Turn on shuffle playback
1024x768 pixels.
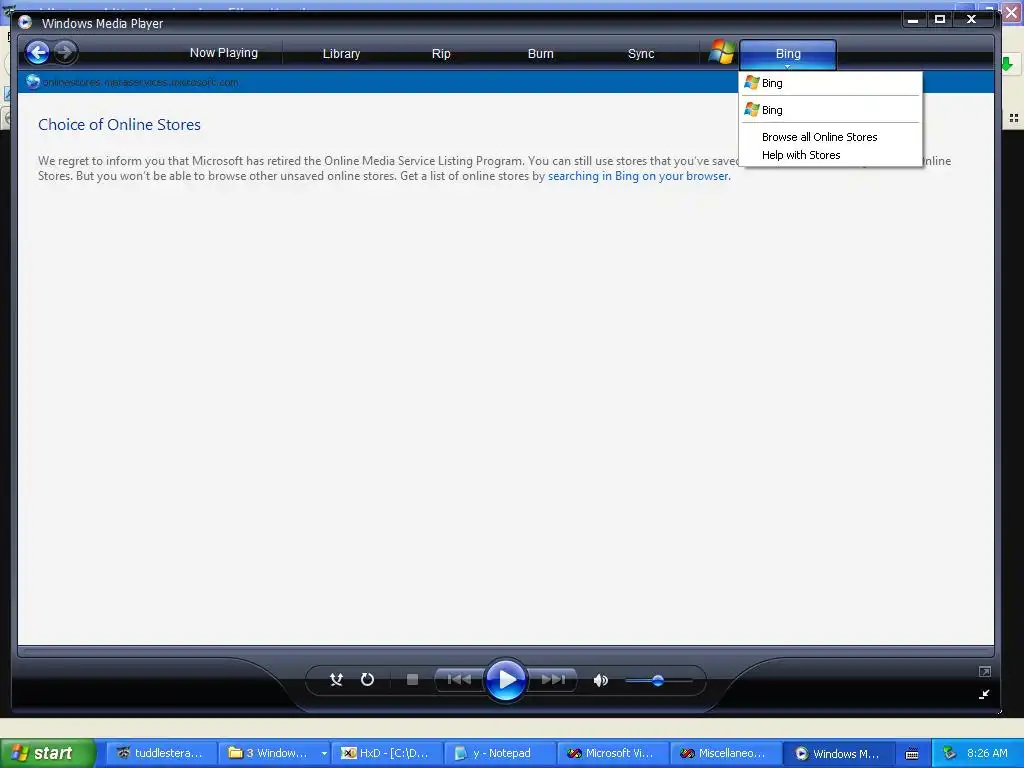(x=336, y=680)
